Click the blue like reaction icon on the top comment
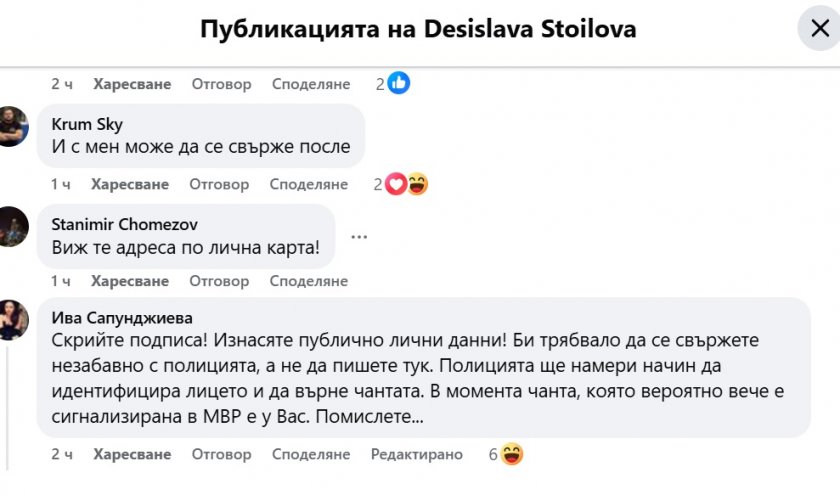840x495 pixels. [398, 84]
